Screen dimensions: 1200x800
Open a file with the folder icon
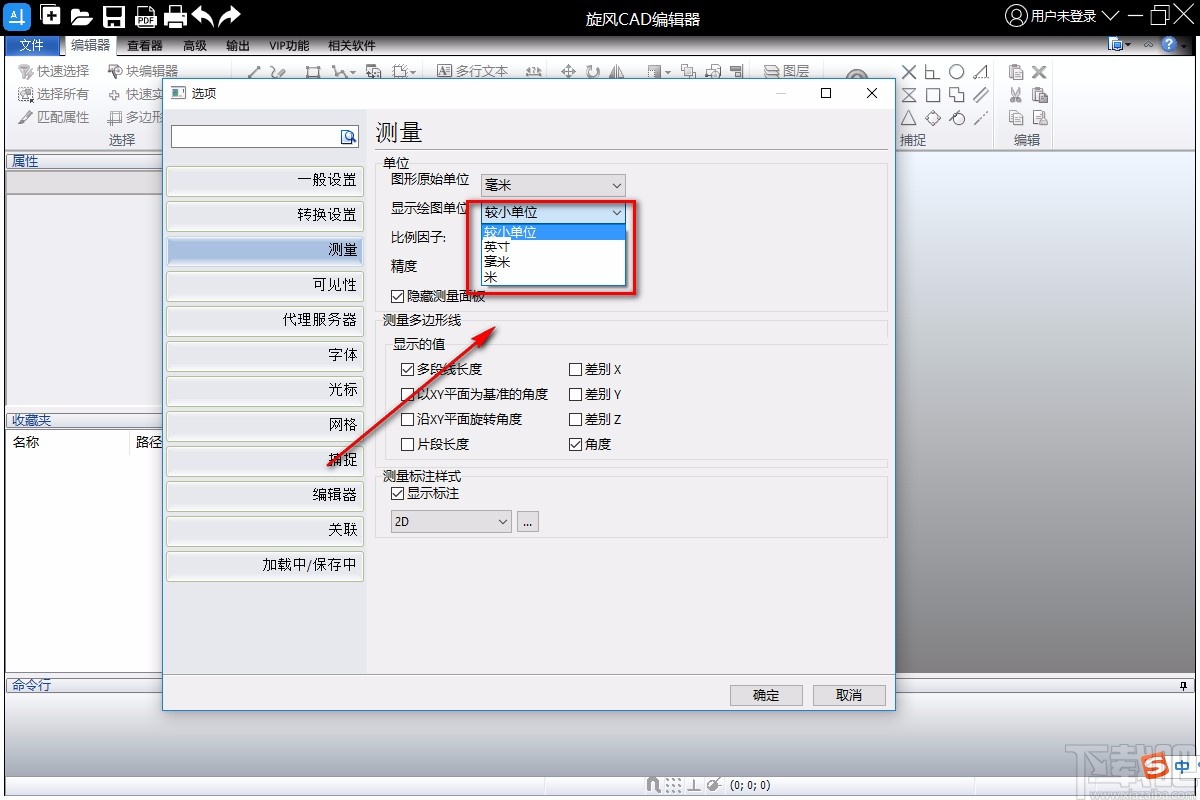point(81,16)
